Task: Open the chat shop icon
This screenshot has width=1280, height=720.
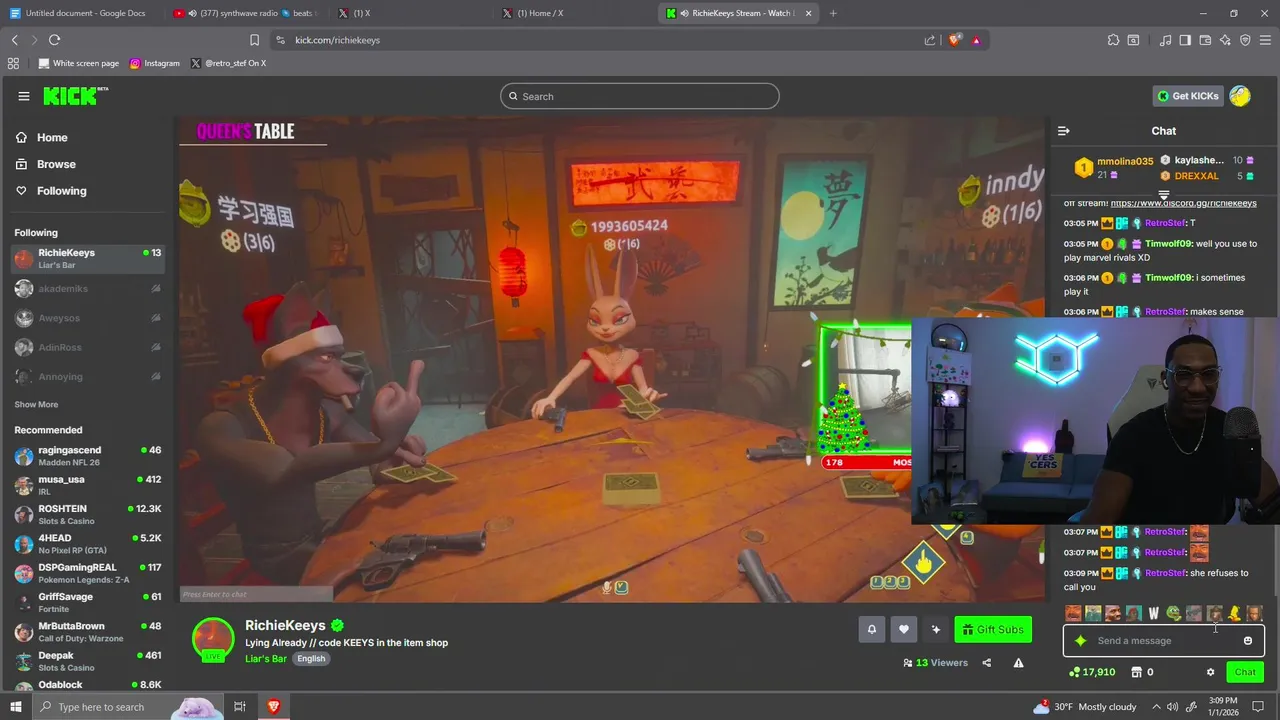Action: pos(1136,672)
